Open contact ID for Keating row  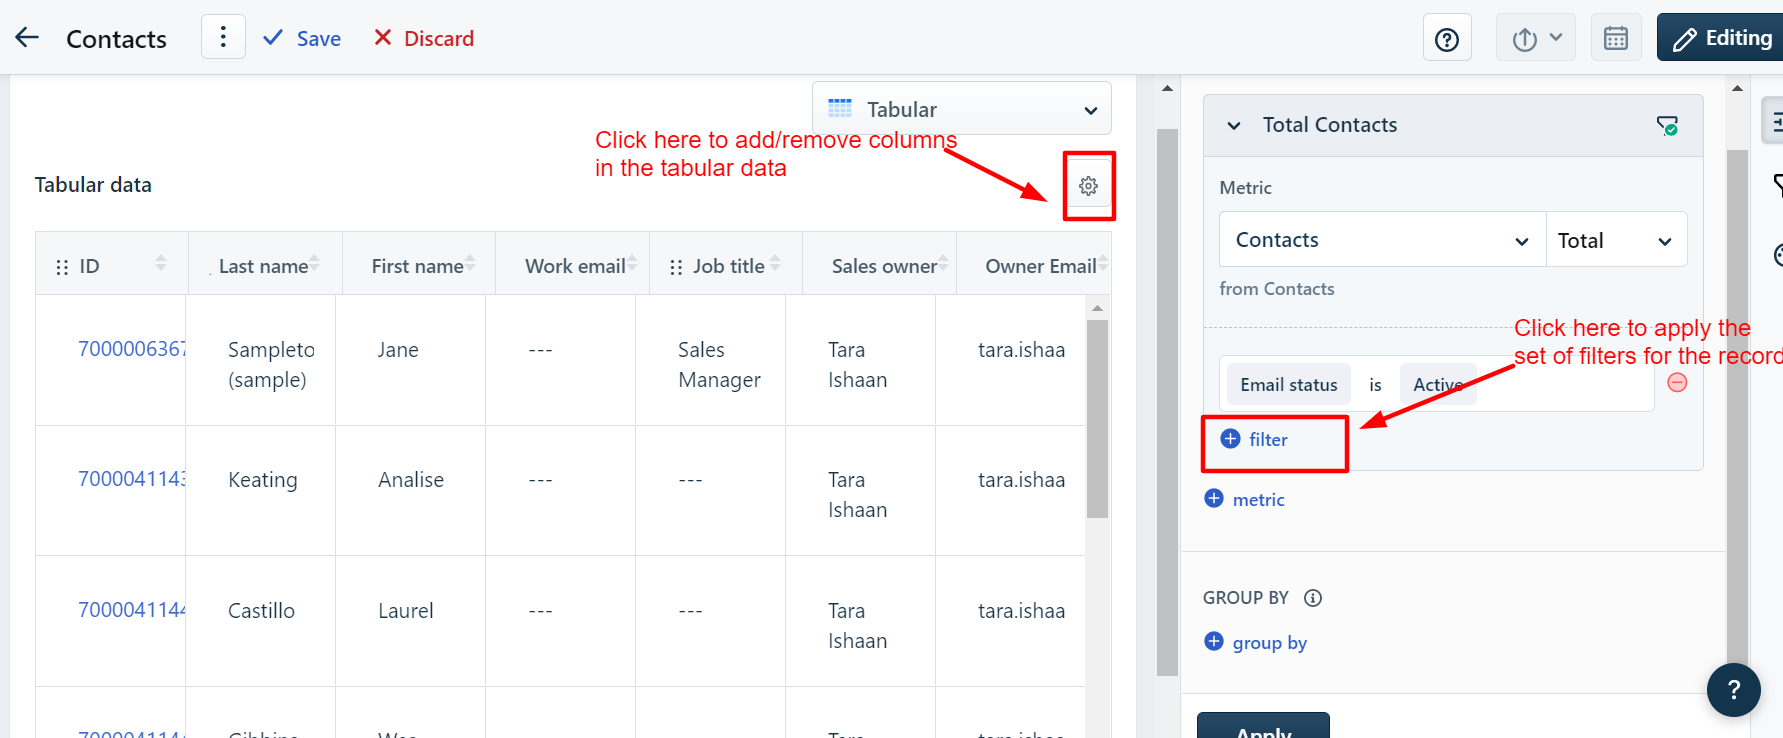pos(132,479)
